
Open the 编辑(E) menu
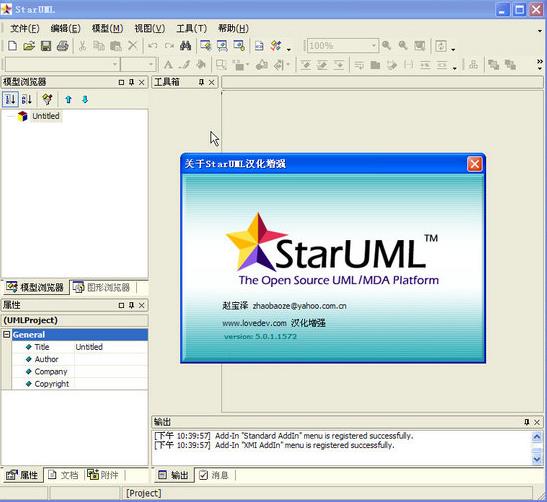pyautogui.click(x=66, y=28)
